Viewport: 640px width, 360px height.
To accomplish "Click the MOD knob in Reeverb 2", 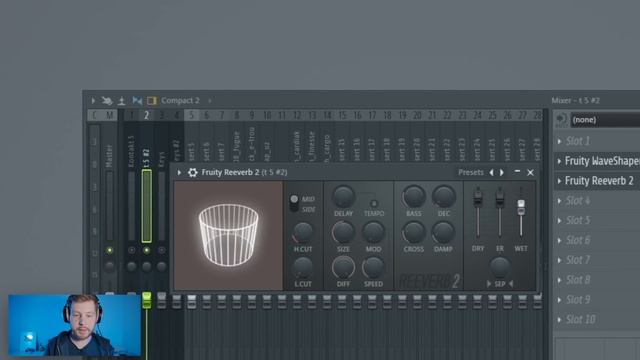I will [373, 232].
